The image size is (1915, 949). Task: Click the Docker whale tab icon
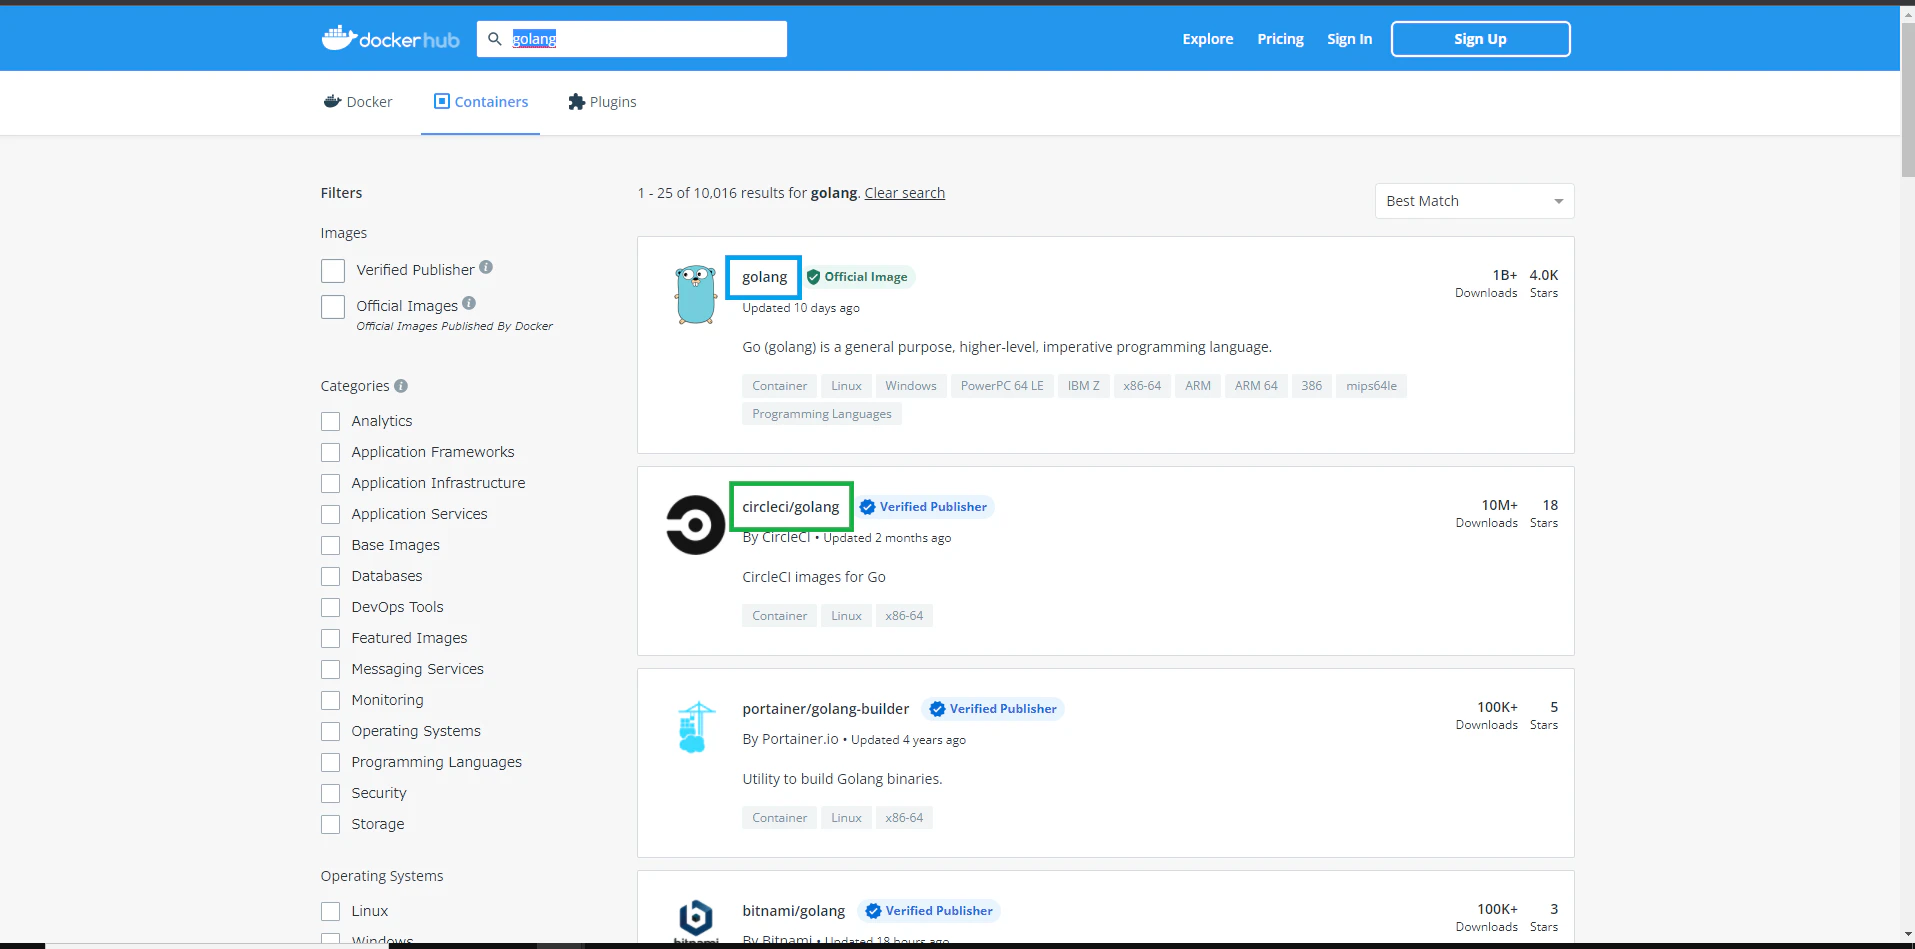click(332, 102)
